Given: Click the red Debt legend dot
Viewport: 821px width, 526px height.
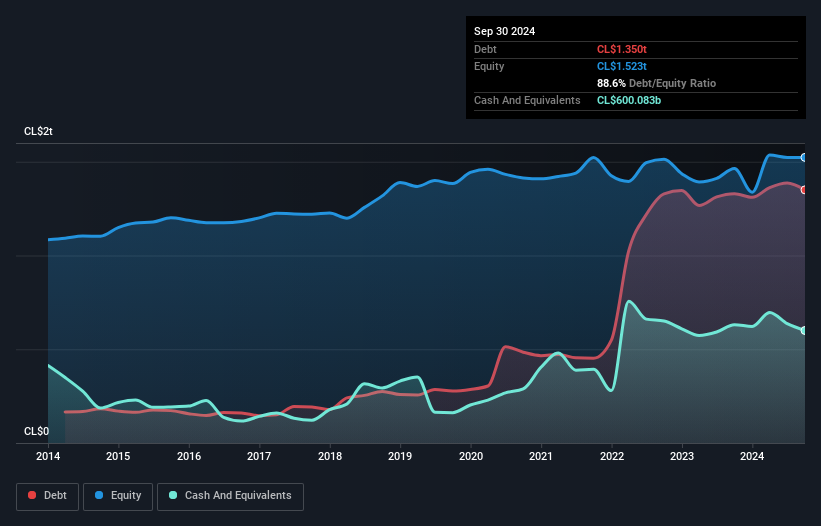Looking at the screenshot, I should [33, 495].
